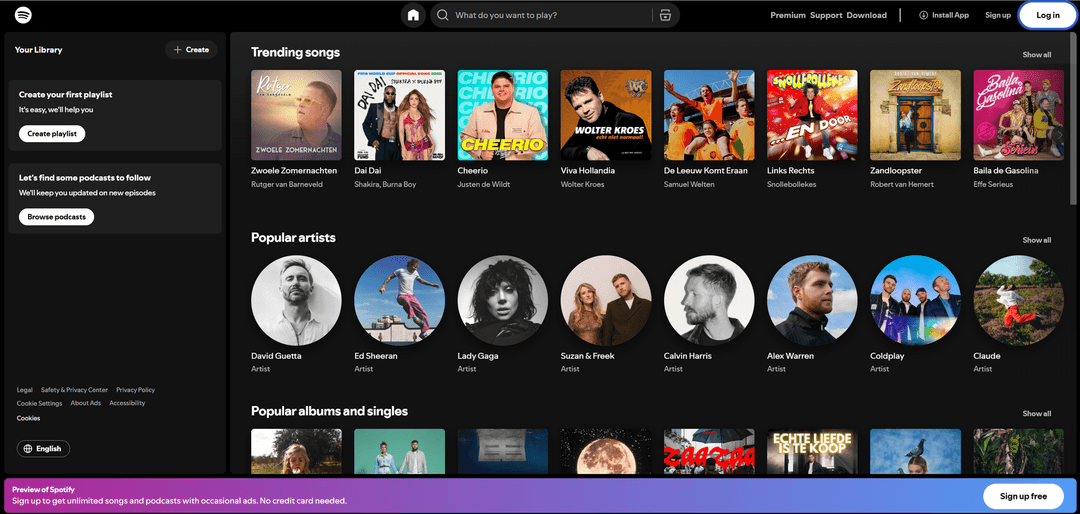Screen dimensions: 1080x514
Task: Open Zandloopster song cover
Action: click(x=915, y=115)
